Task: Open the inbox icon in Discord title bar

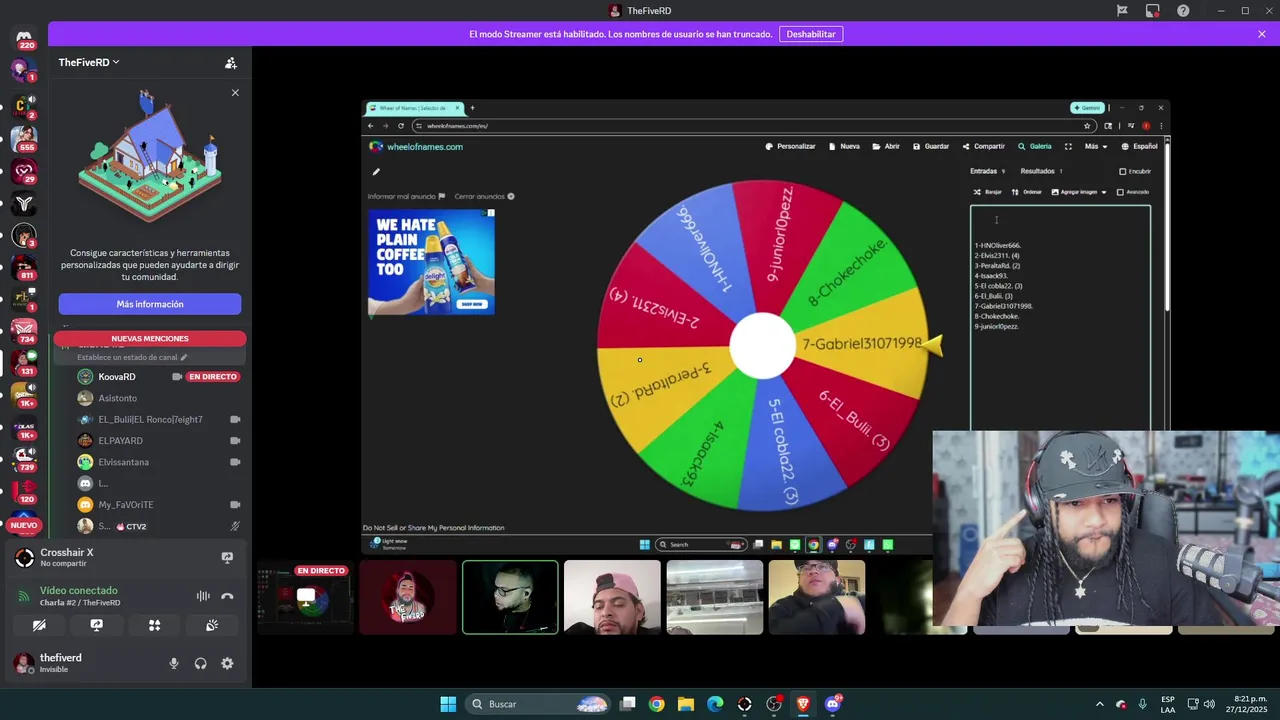Action: pyautogui.click(x=1153, y=11)
